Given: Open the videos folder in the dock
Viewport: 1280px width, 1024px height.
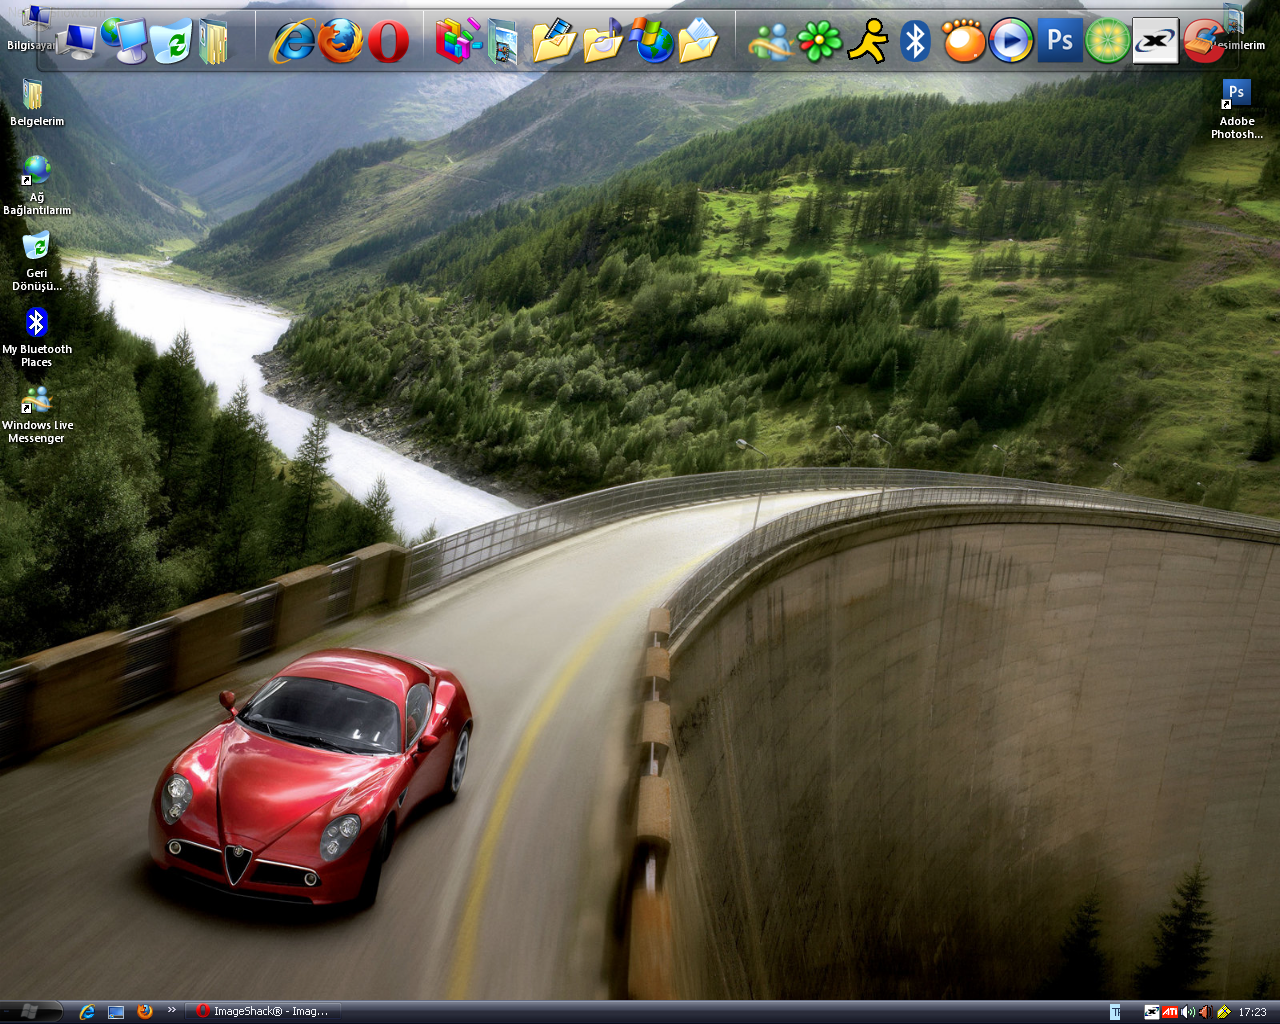Looking at the screenshot, I should (554, 42).
